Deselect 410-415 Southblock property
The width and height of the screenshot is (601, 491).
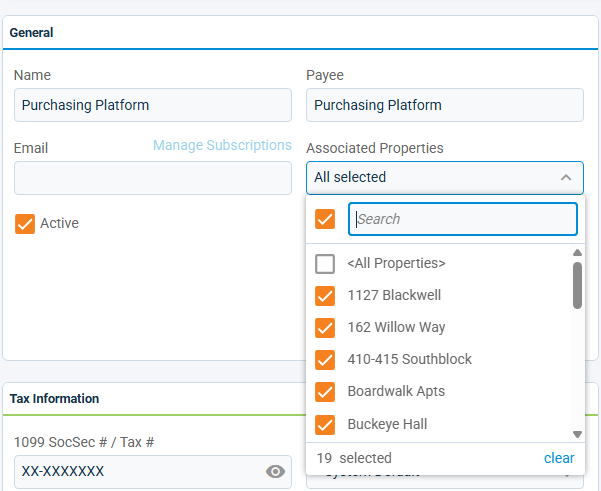coord(325,360)
